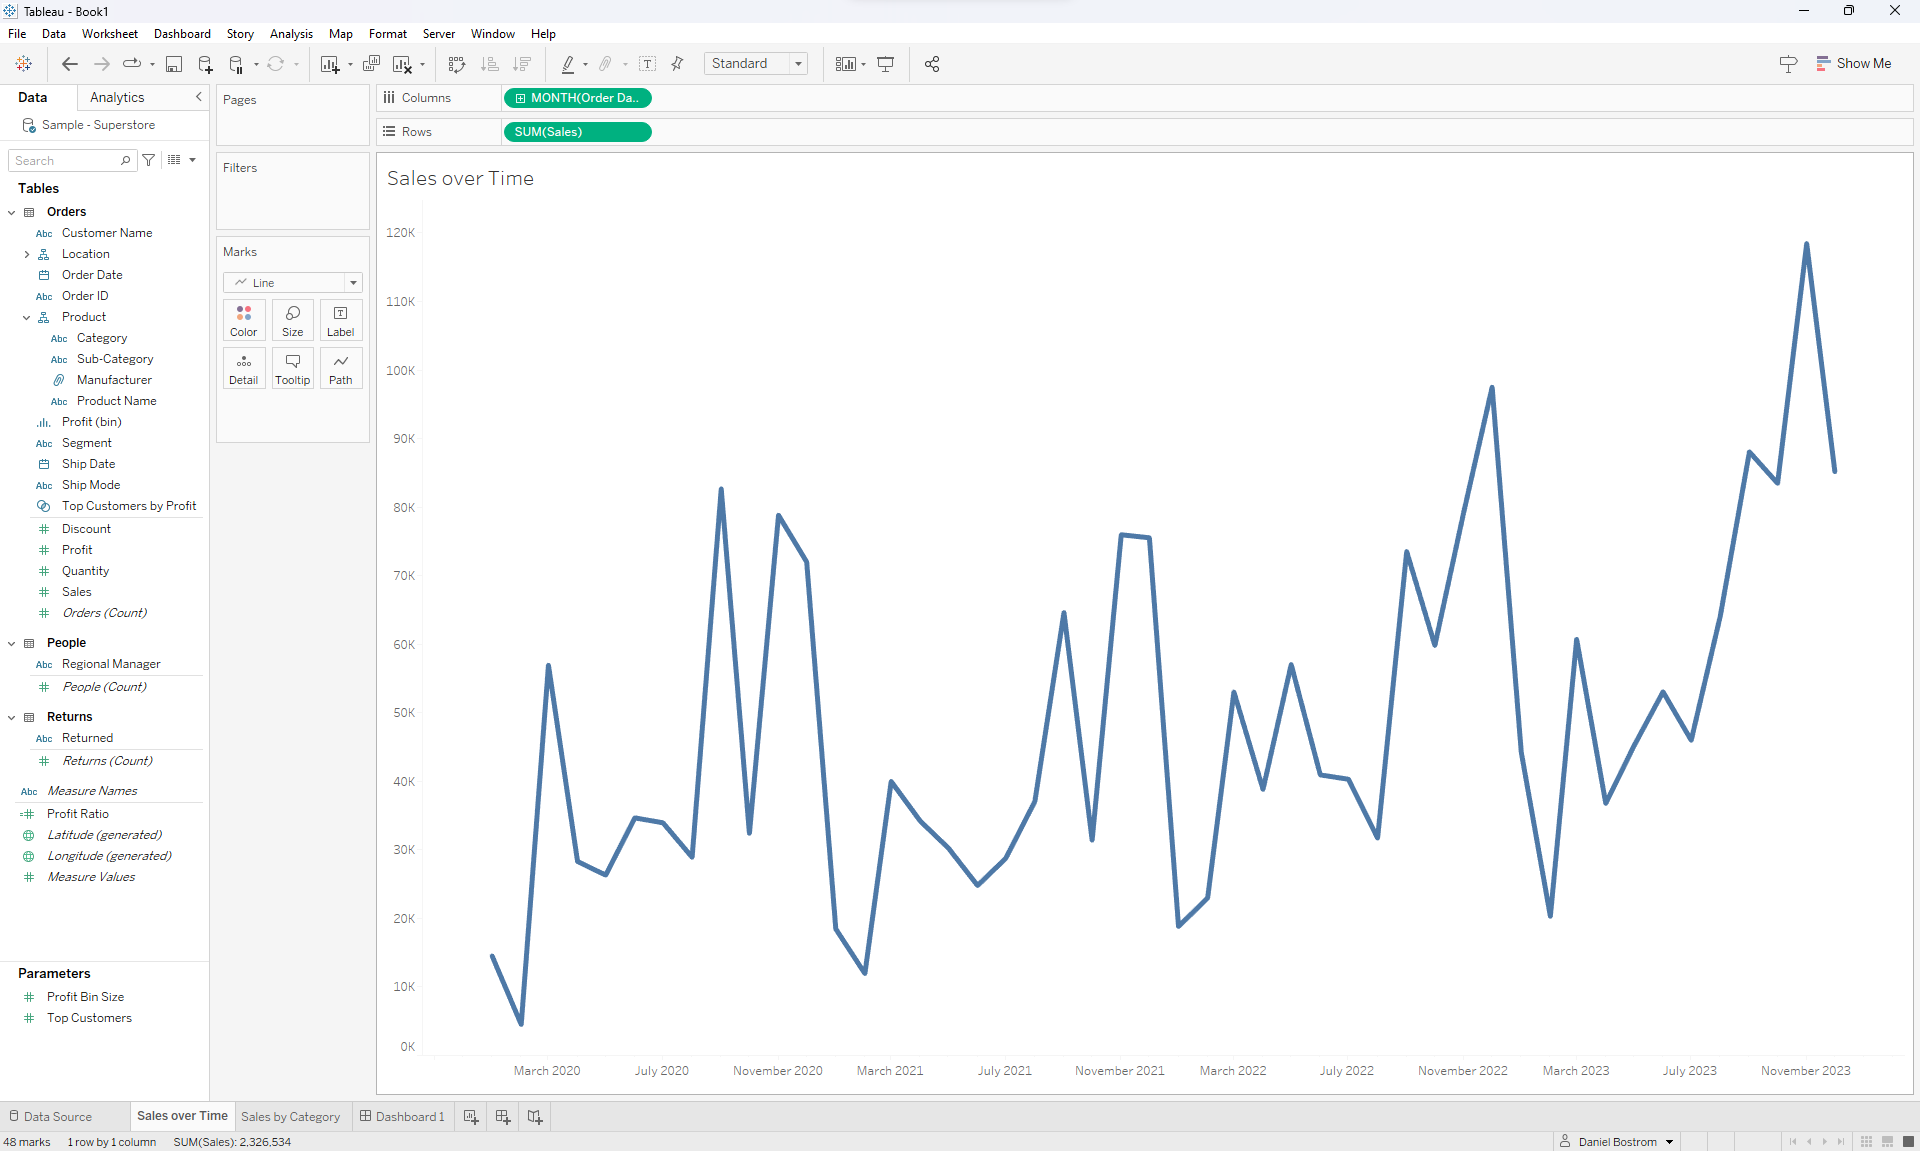Click the Show Me button
1920x1151 pixels.
(1853, 64)
